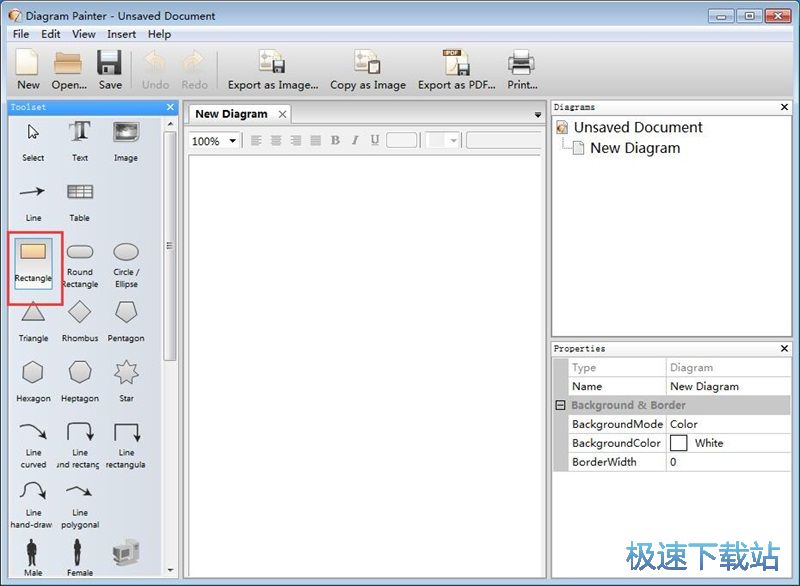Click the Save button

click(x=110, y=68)
